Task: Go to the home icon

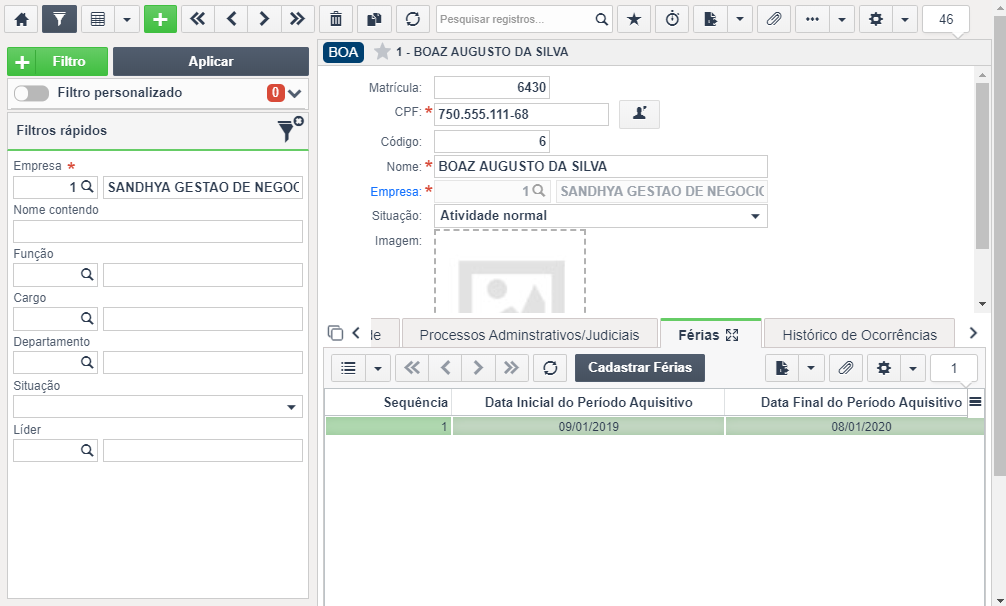Action: coord(21,19)
